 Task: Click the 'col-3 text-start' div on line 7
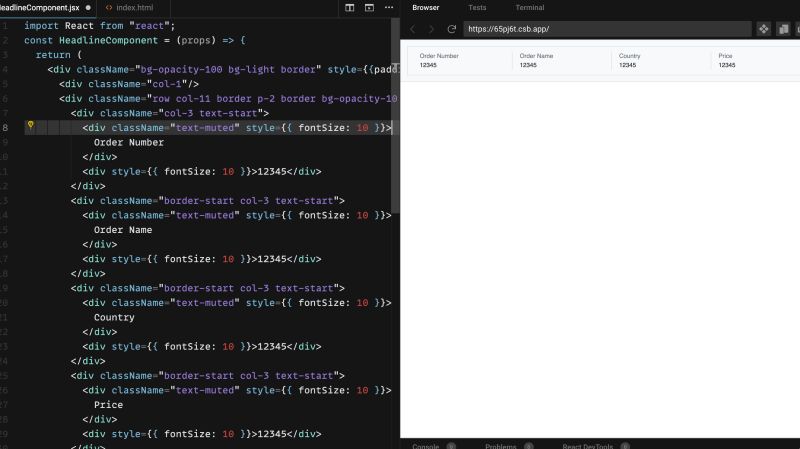[170, 113]
